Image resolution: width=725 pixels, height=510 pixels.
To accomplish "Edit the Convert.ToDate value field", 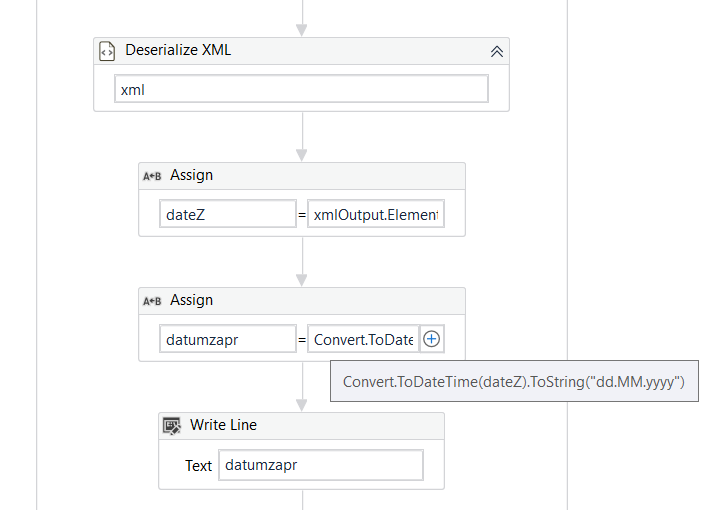I will [x=363, y=339].
